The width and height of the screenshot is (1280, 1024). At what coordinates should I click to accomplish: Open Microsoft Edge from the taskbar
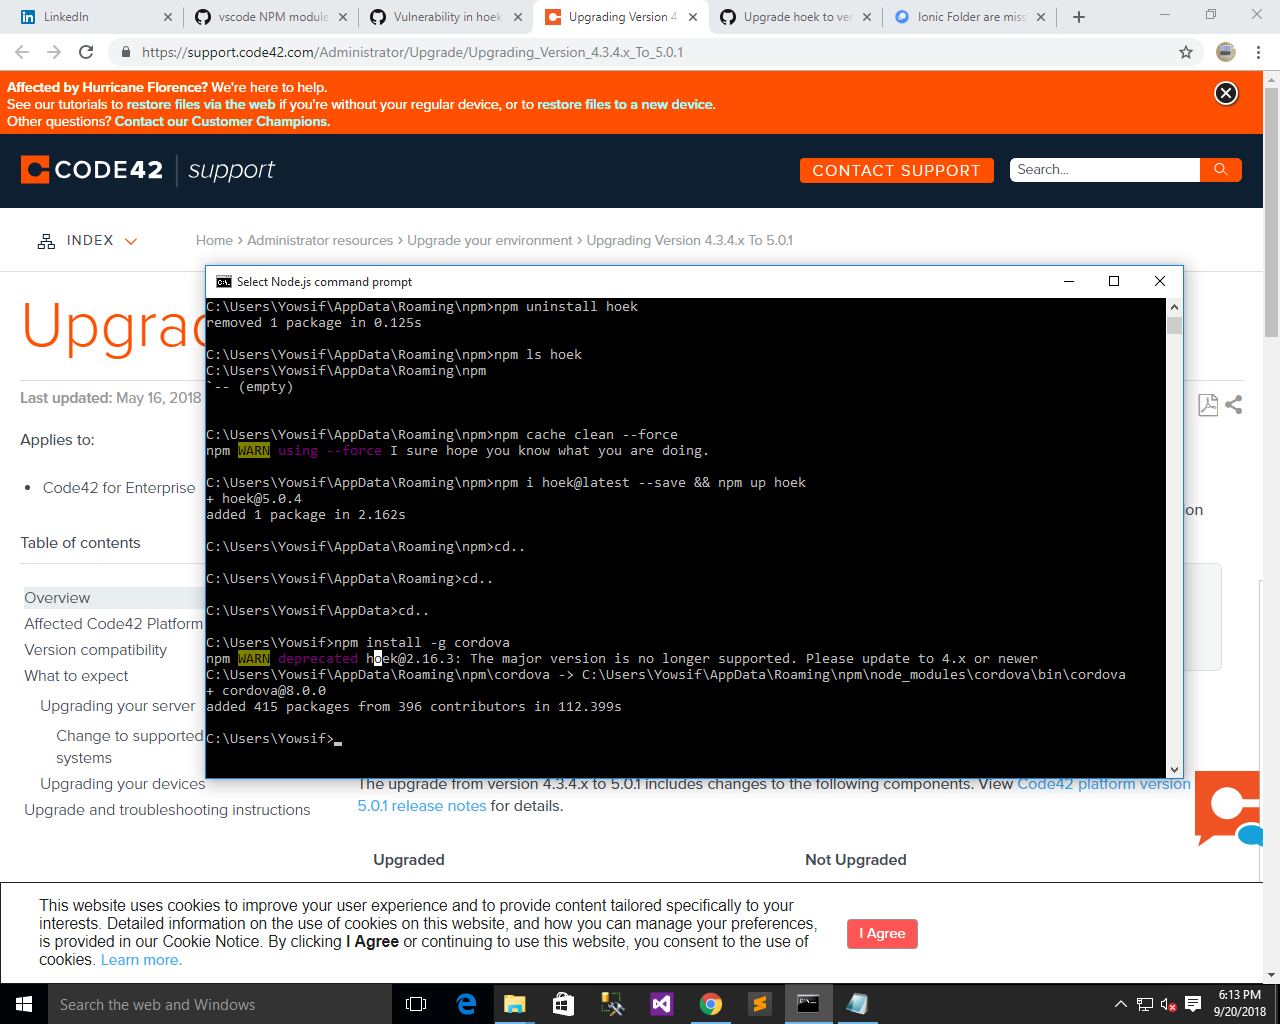click(x=466, y=1003)
